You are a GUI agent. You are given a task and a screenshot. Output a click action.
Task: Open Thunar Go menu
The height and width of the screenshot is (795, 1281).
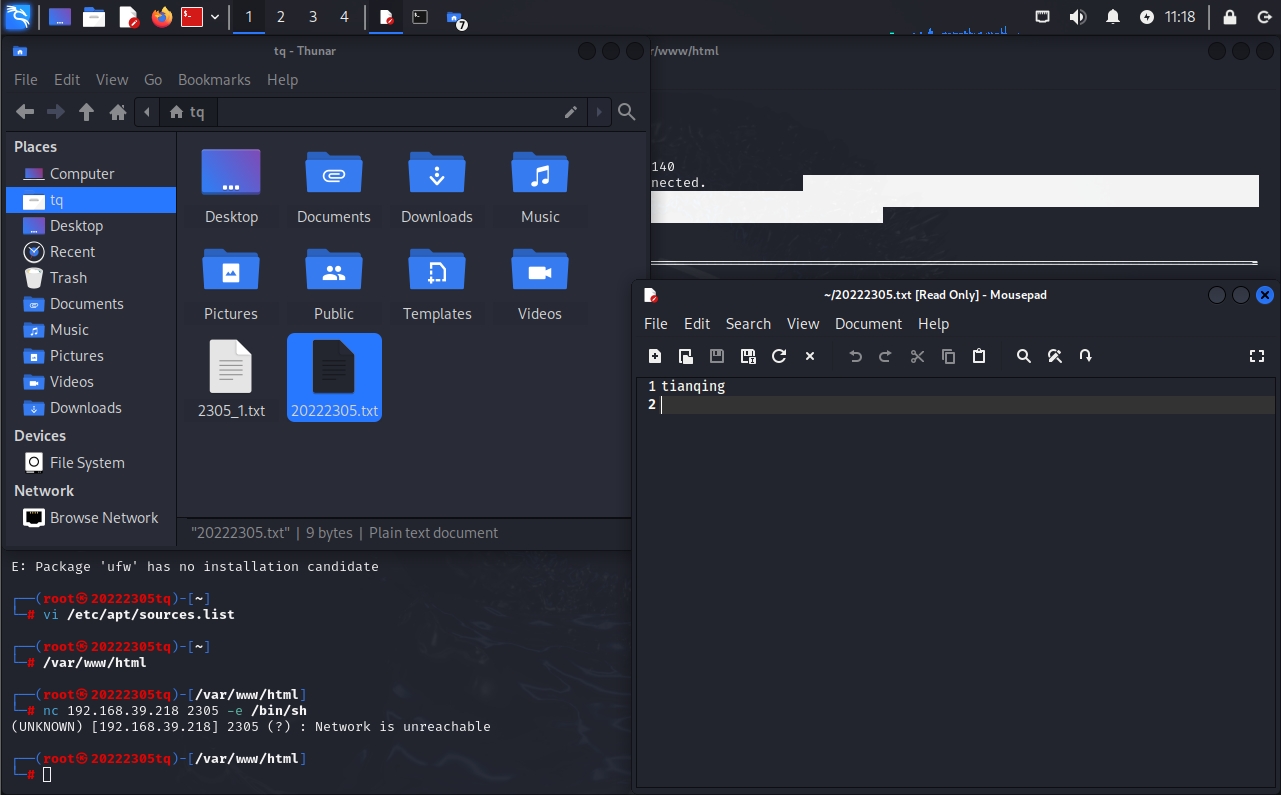[x=153, y=80]
